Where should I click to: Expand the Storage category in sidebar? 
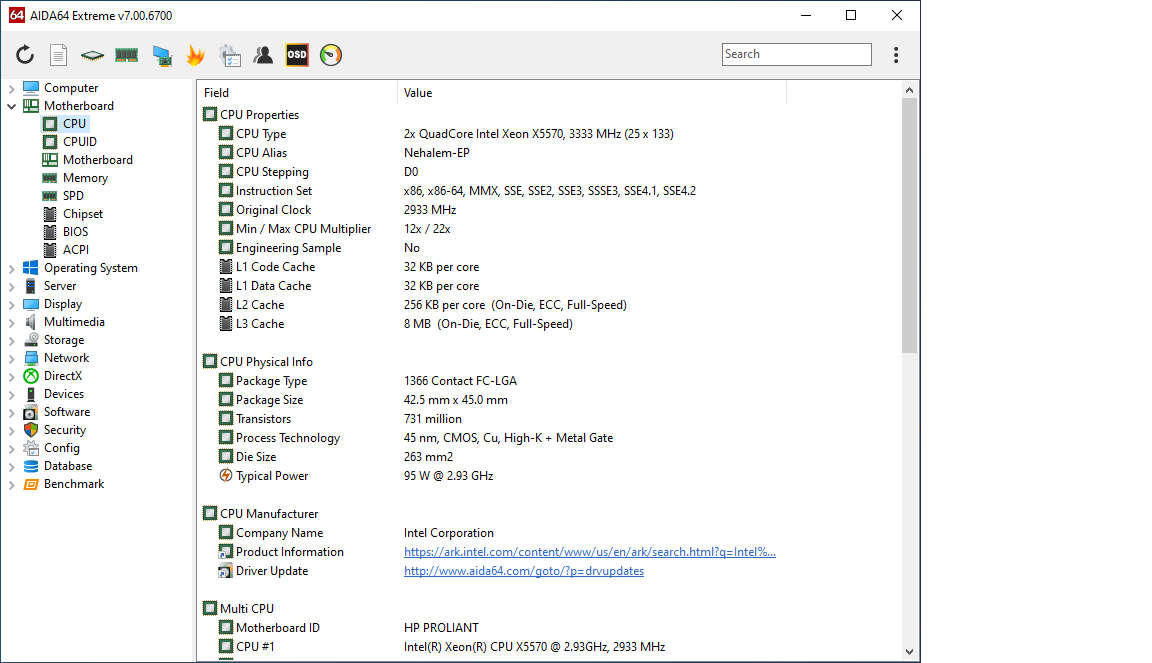[x=12, y=339]
